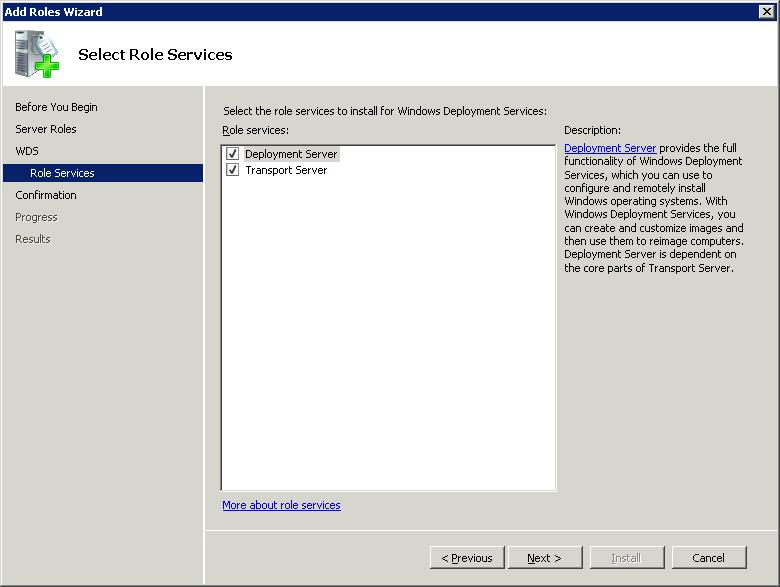Open More about role services link
Screen dimensions: 780x587
281,505
